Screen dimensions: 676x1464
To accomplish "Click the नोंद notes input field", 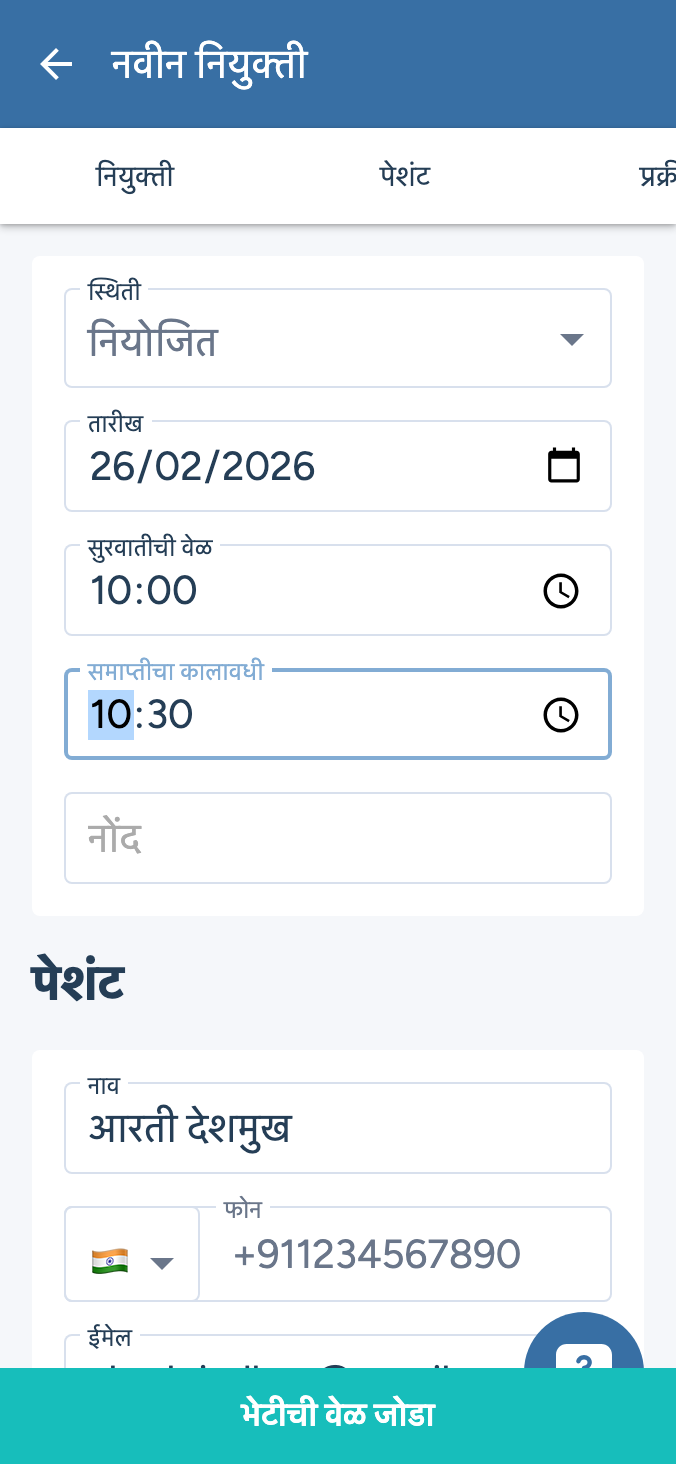I will pyautogui.click(x=338, y=838).
